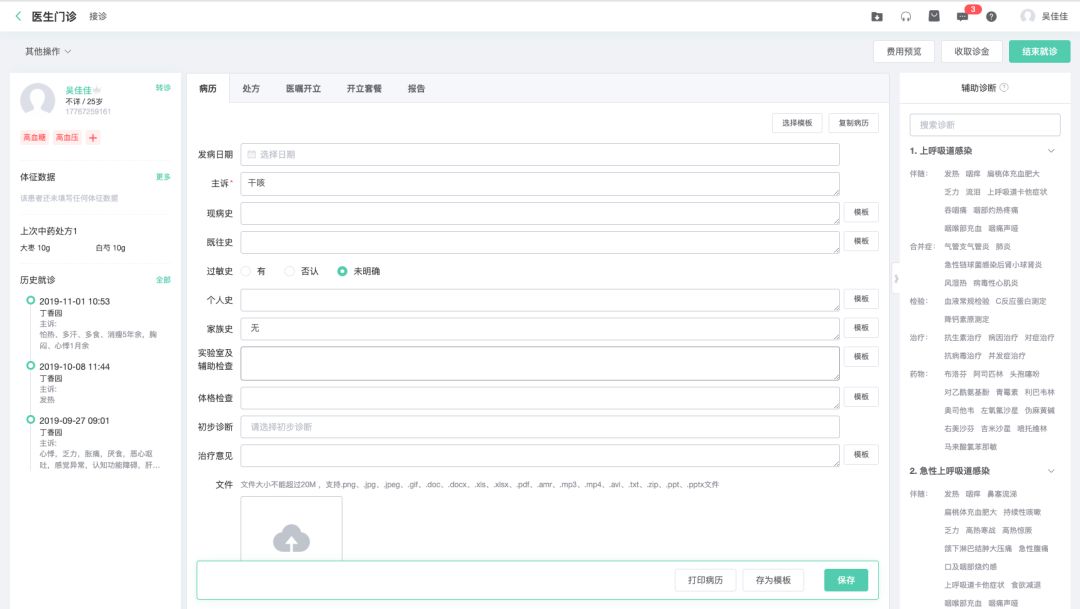Open the 其他操作 dropdown
This screenshot has height=609, width=1080.
point(48,52)
